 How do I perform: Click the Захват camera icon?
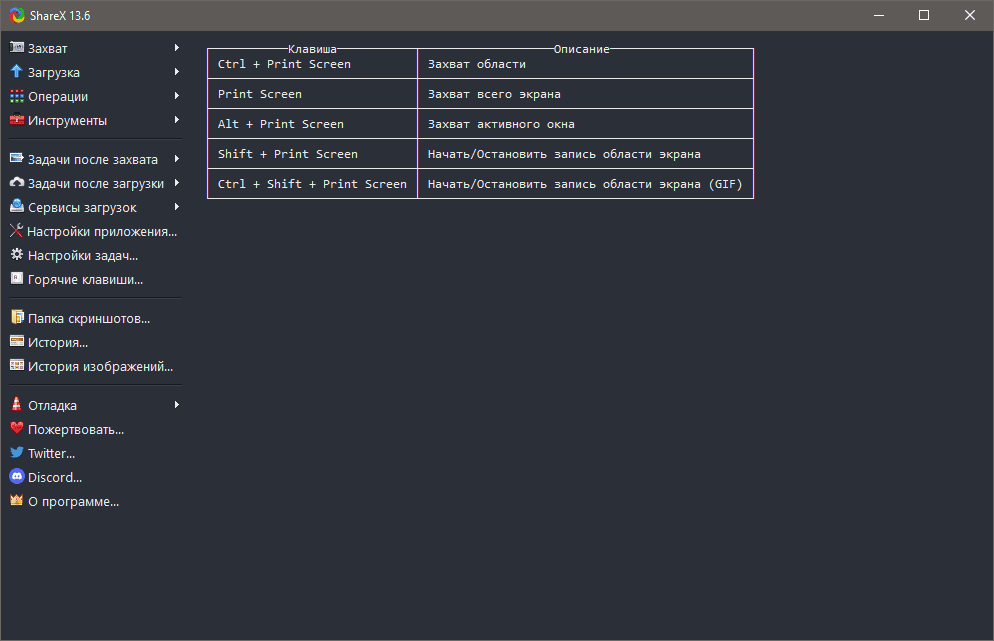click(x=17, y=48)
